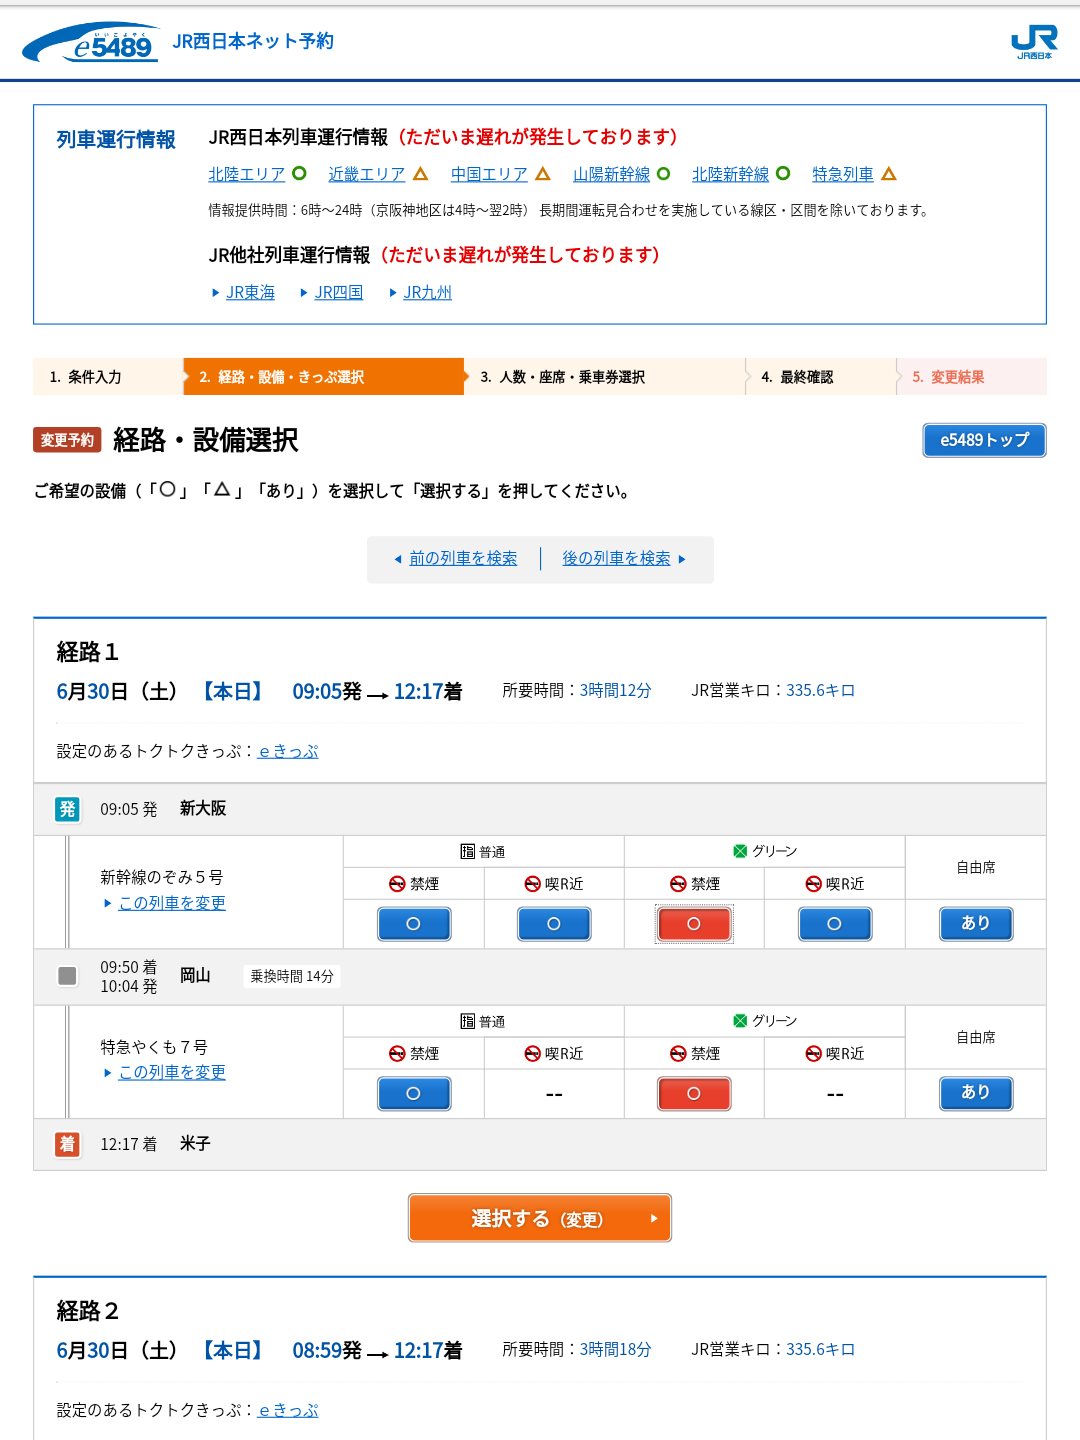Select のぞみ5号 グリーン 禁煙 seat
Viewport: 1080px width, 1440px height.
pyautogui.click(x=694, y=924)
